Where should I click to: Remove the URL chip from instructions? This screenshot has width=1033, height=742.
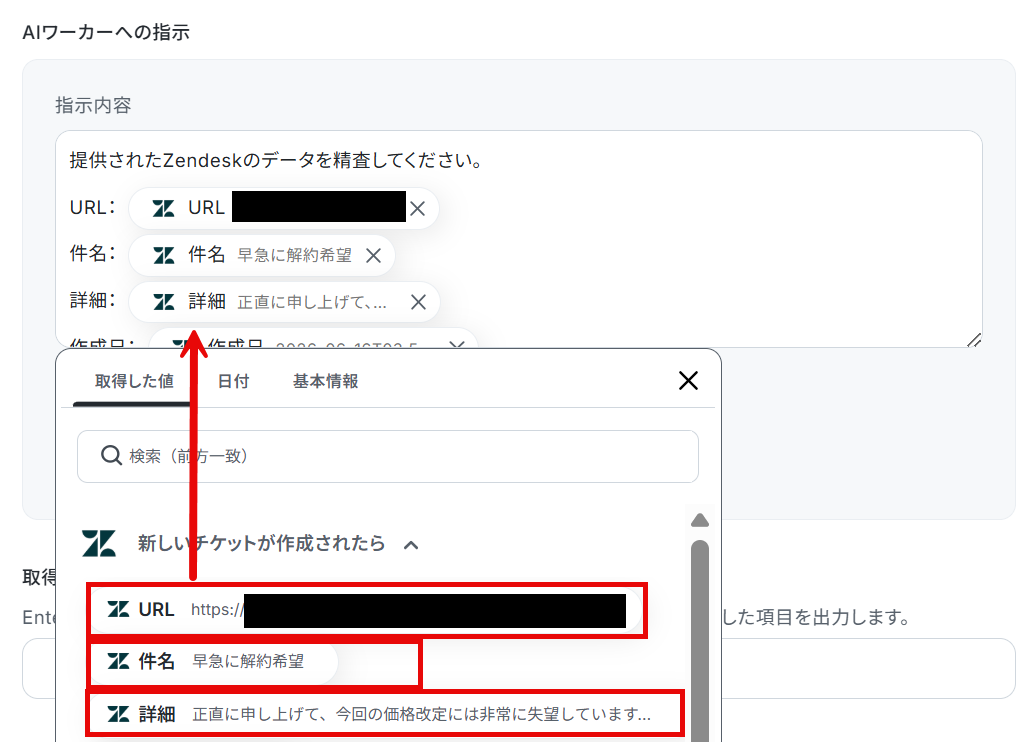click(418, 209)
